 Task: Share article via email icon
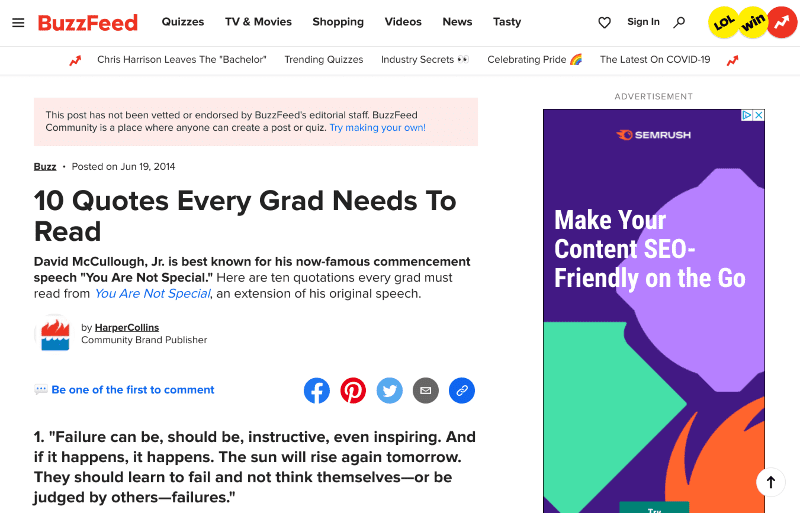point(426,390)
